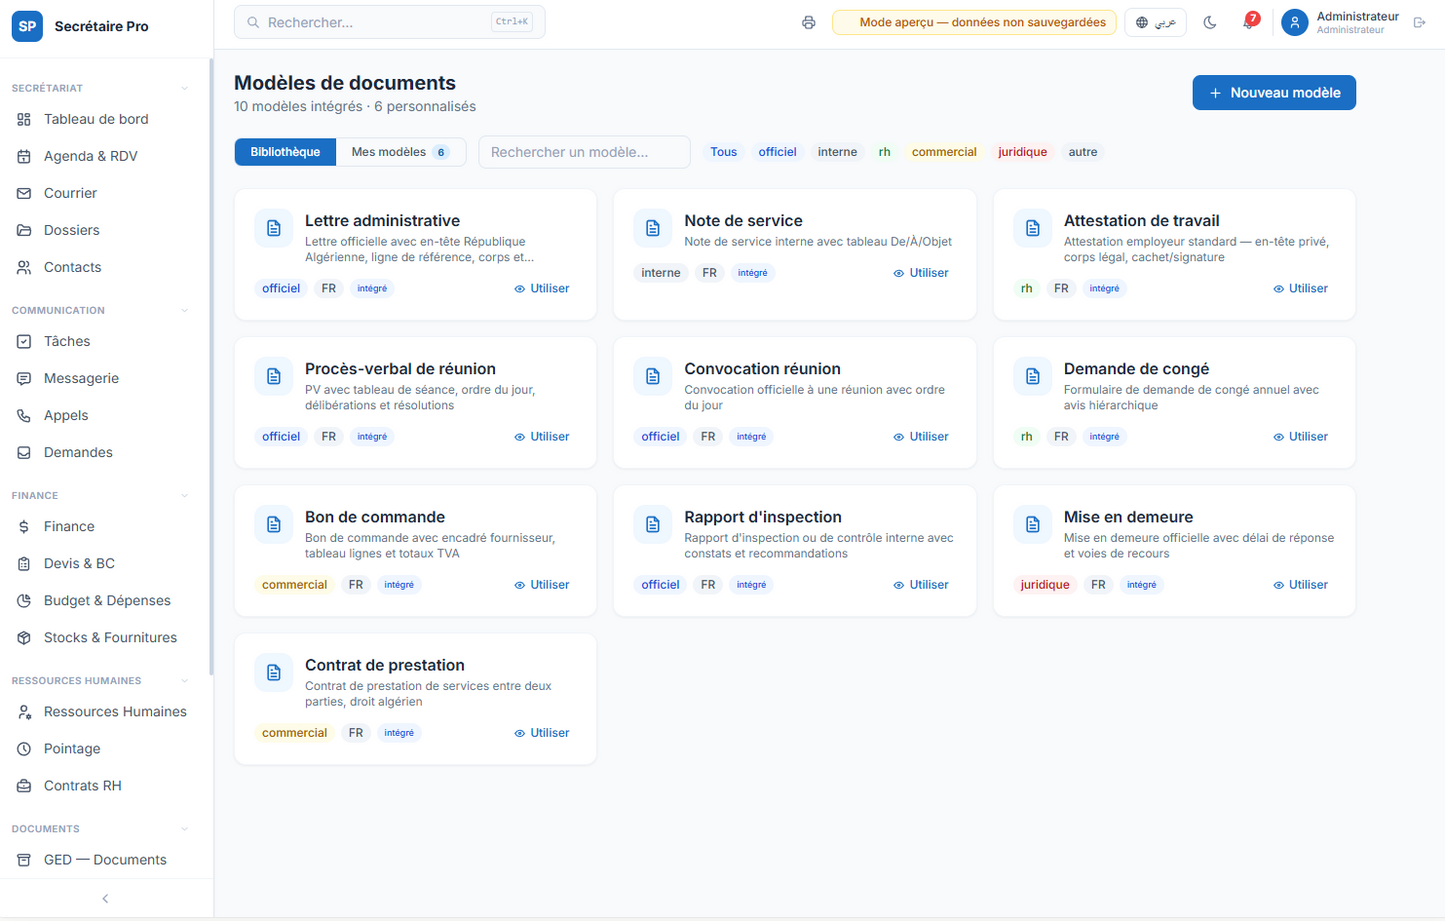Use the Note de service template

point(921,273)
